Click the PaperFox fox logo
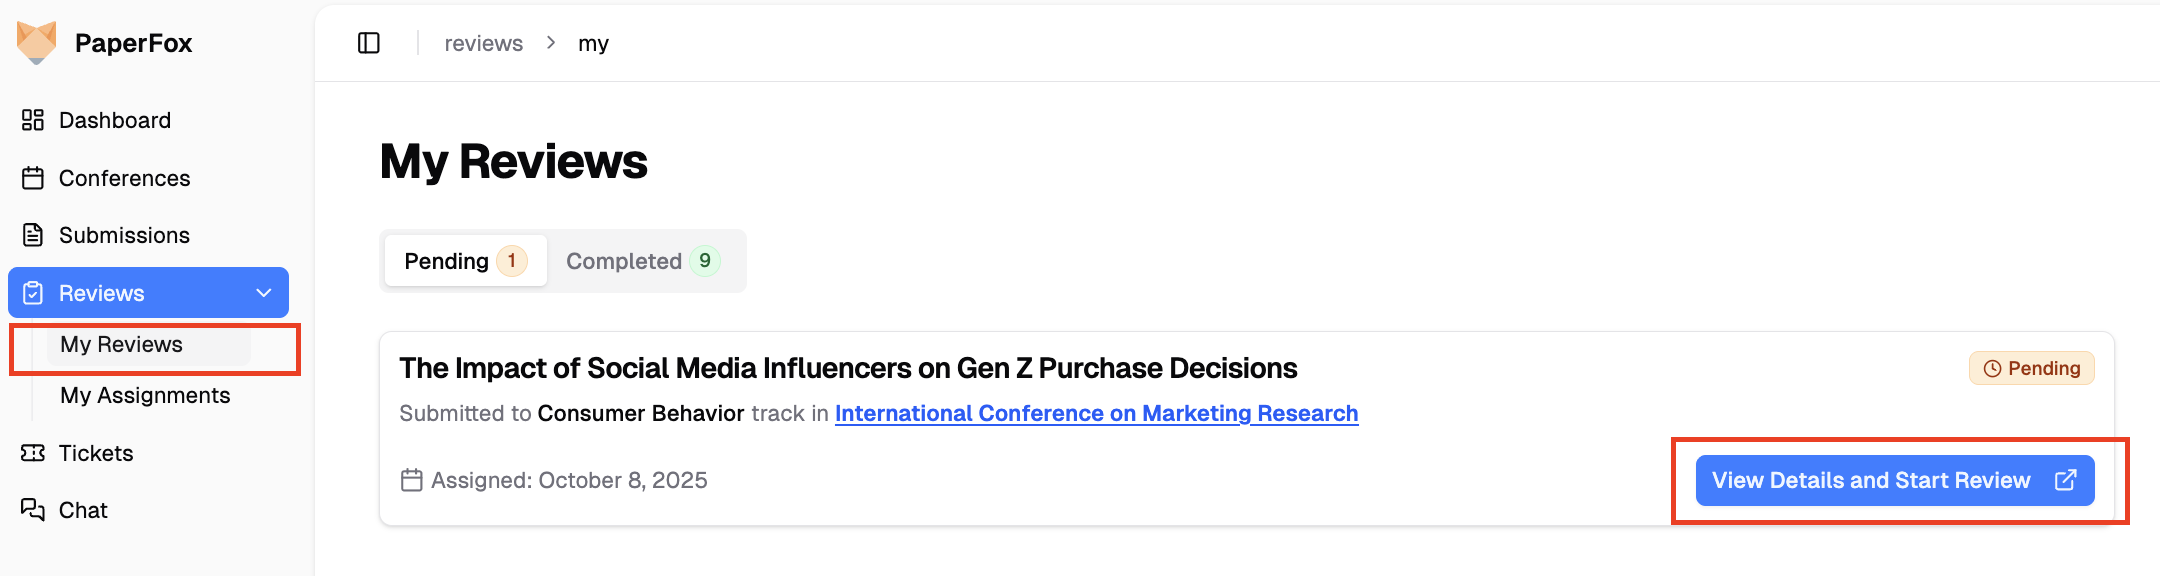This screenshot has width=2160, height=576. (37, 43)
